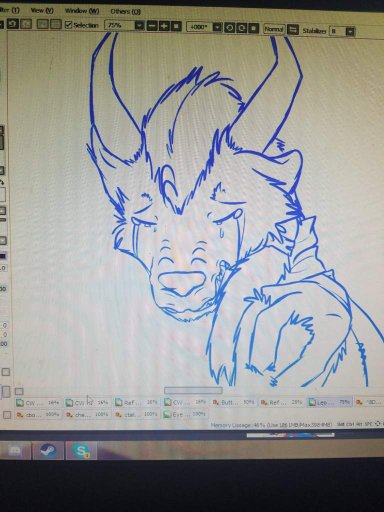Rotate canvas counterclockwise icon
Viewport: 384px width, 512px height.
pos(229,28)
